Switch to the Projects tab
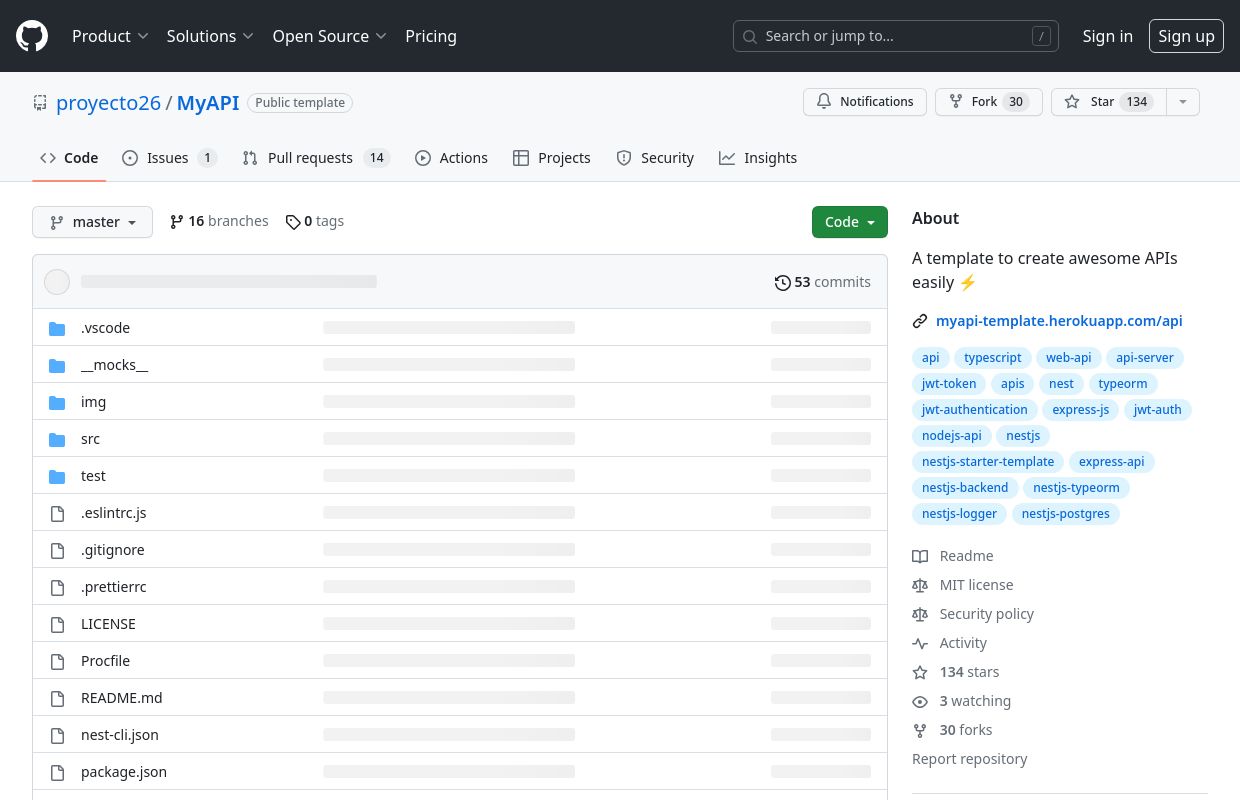Screen dimensions: 1240x800 click(551, 158)
